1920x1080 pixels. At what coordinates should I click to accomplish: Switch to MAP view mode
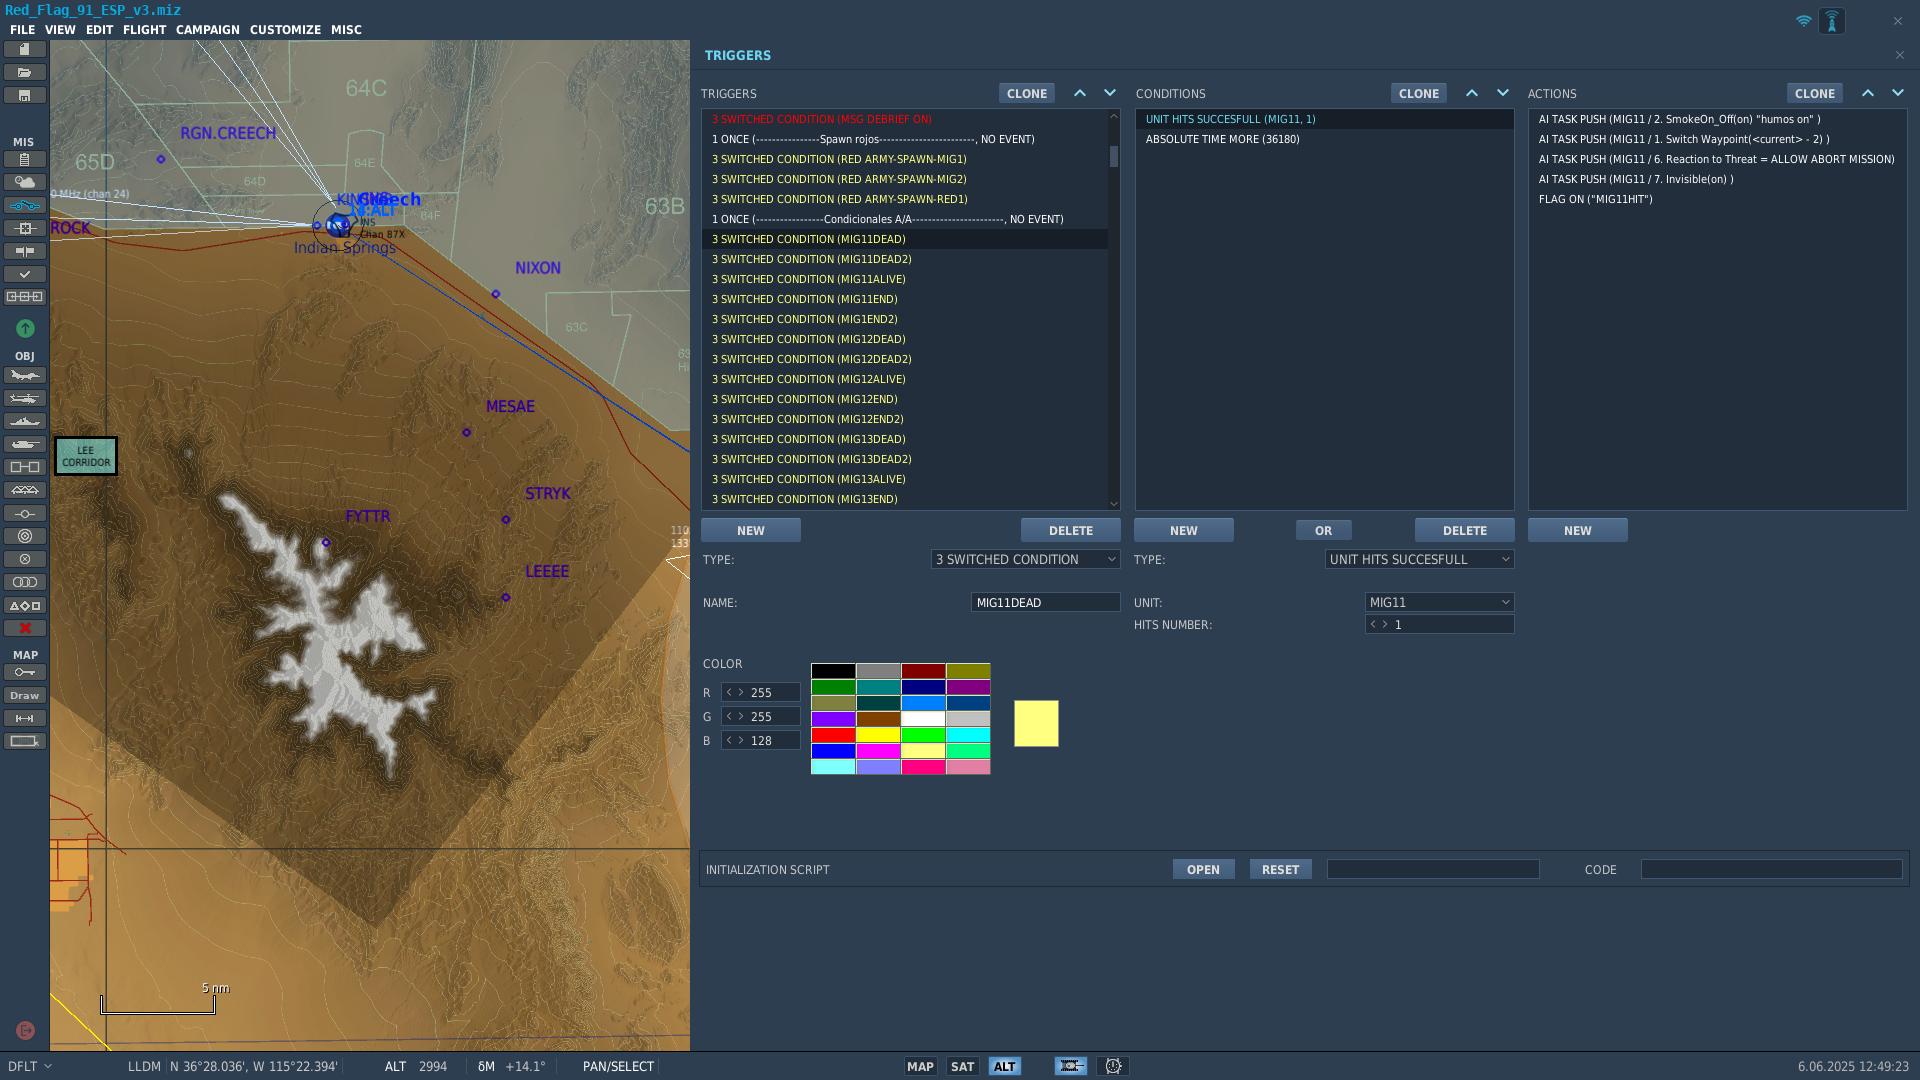click(920, 1067)
